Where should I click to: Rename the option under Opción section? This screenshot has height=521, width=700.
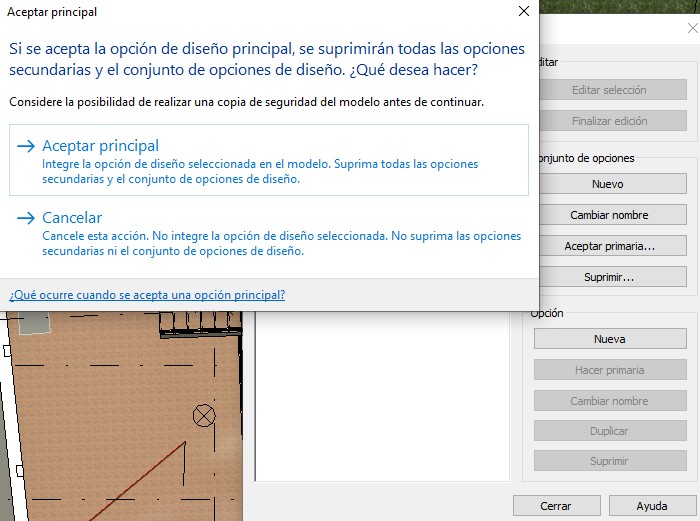(608, 401)
